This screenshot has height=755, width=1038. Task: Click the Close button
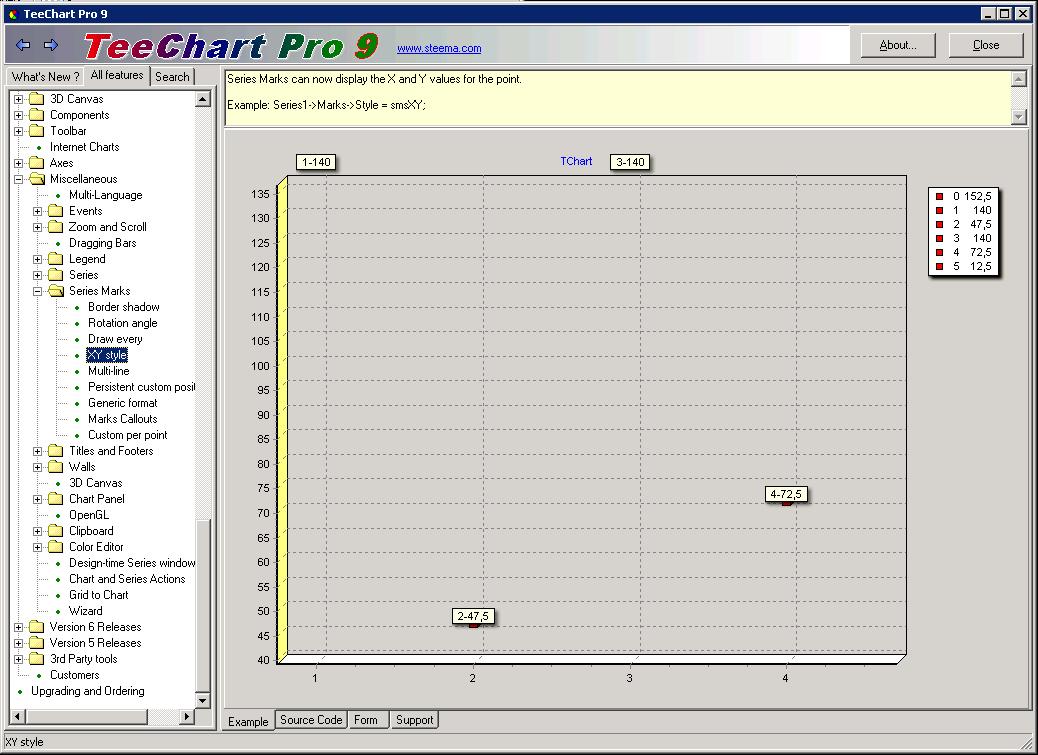pyautogui.click(x=986, y=45)
